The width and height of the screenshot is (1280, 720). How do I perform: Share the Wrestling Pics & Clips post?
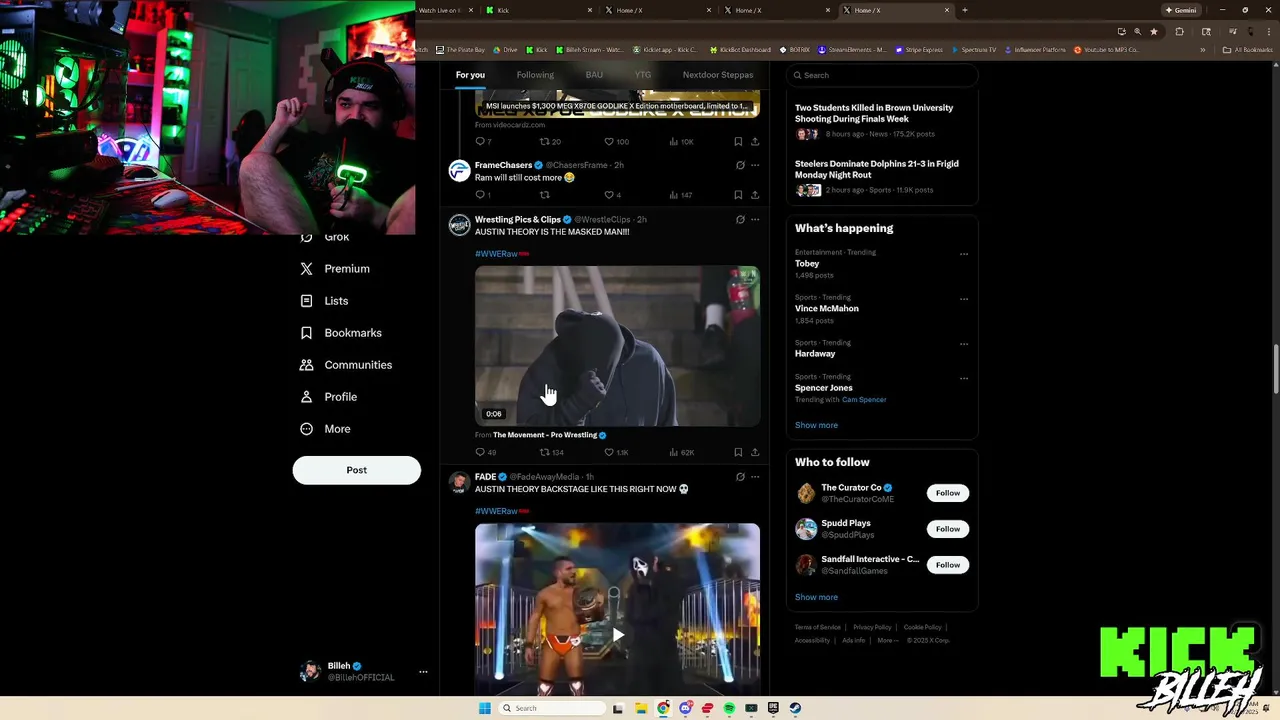(755, 452)
